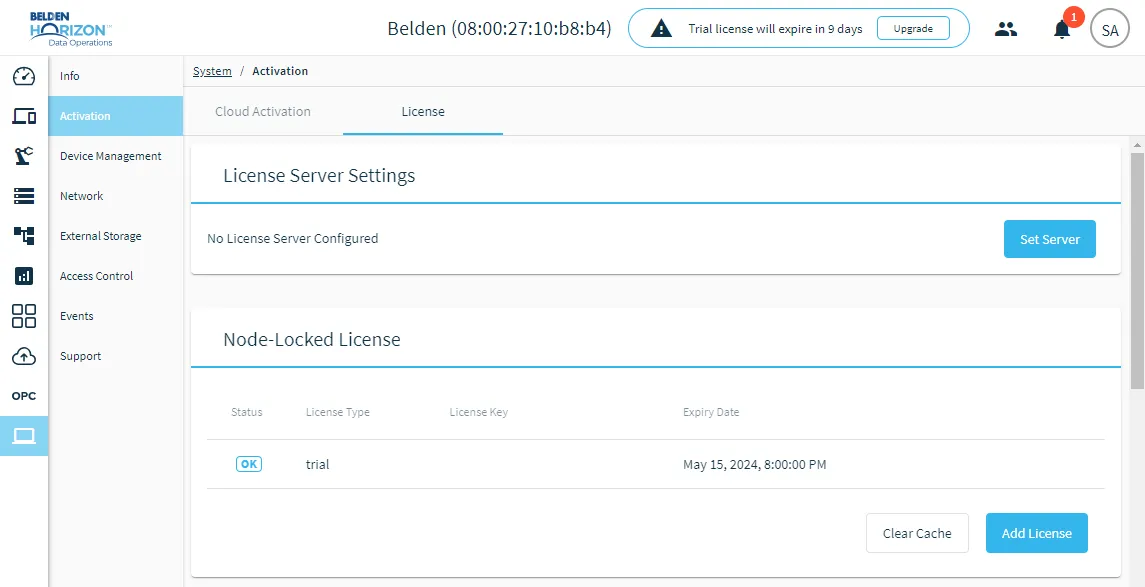This screenshot has height=587, width=1145.
Task: Open the cloud upload icon in sidebar
Action: 24,356
